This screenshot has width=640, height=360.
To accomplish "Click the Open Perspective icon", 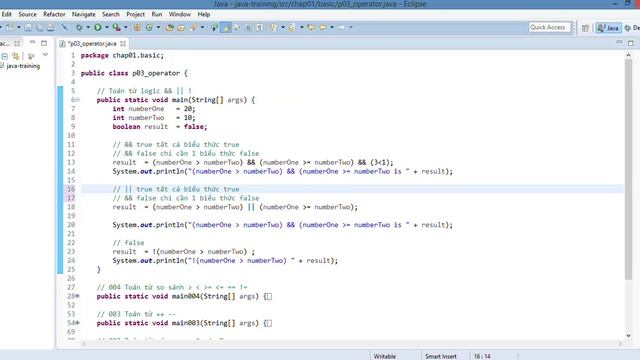I will point(585,28).
